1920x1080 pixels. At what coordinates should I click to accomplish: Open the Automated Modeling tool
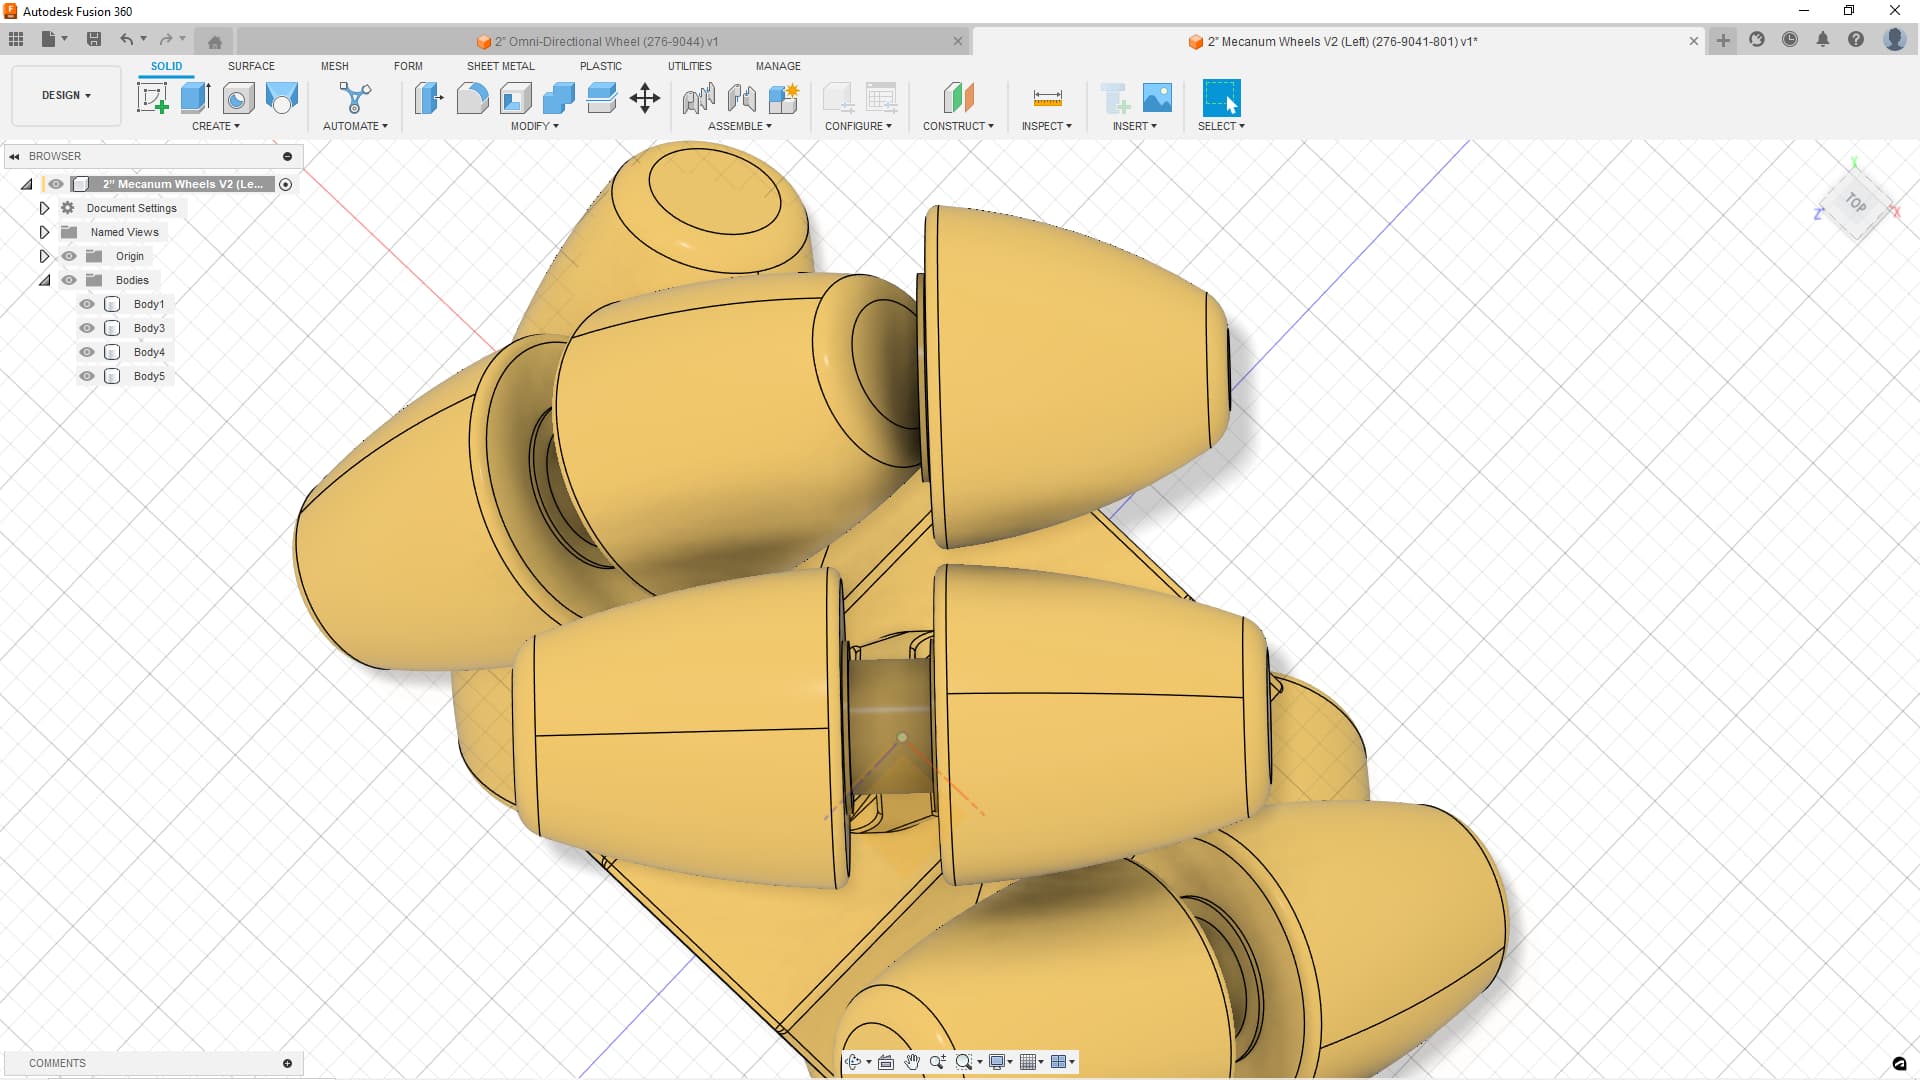click(355, 98)
